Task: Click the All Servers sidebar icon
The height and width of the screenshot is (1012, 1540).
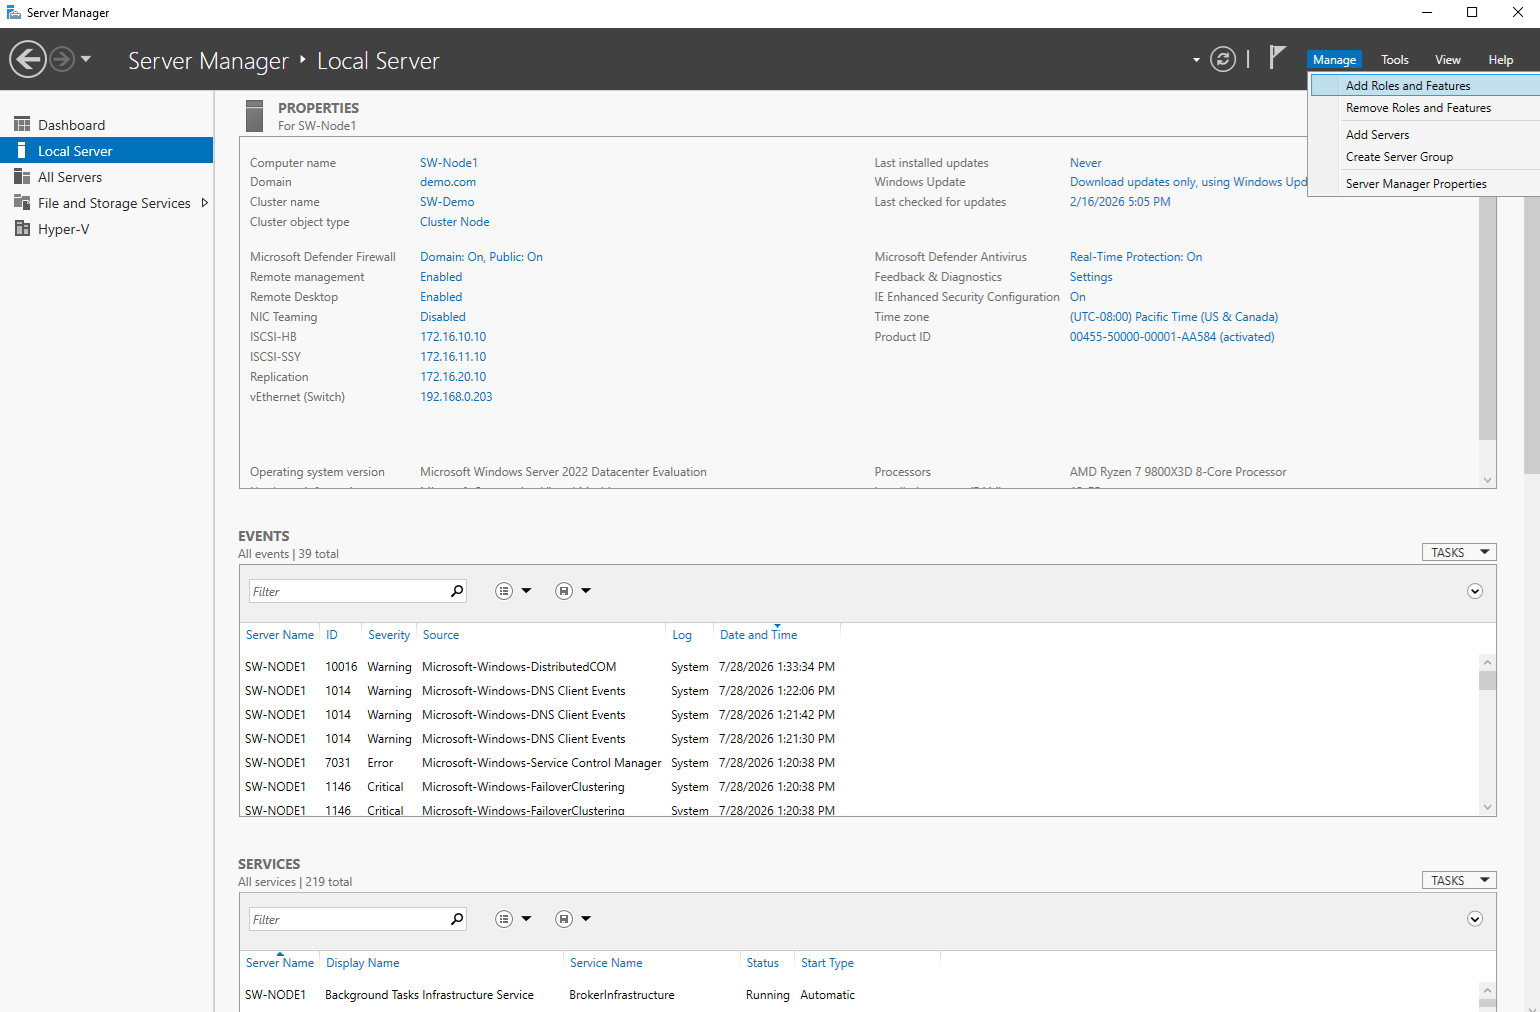Action: 22,176
